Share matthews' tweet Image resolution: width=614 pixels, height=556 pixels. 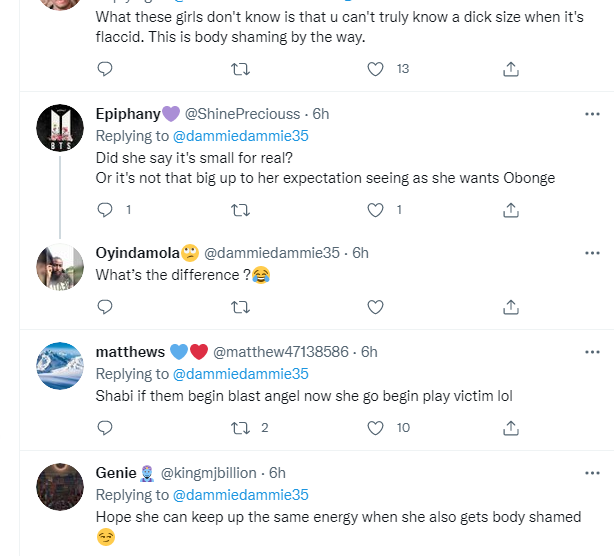[510, 428]
